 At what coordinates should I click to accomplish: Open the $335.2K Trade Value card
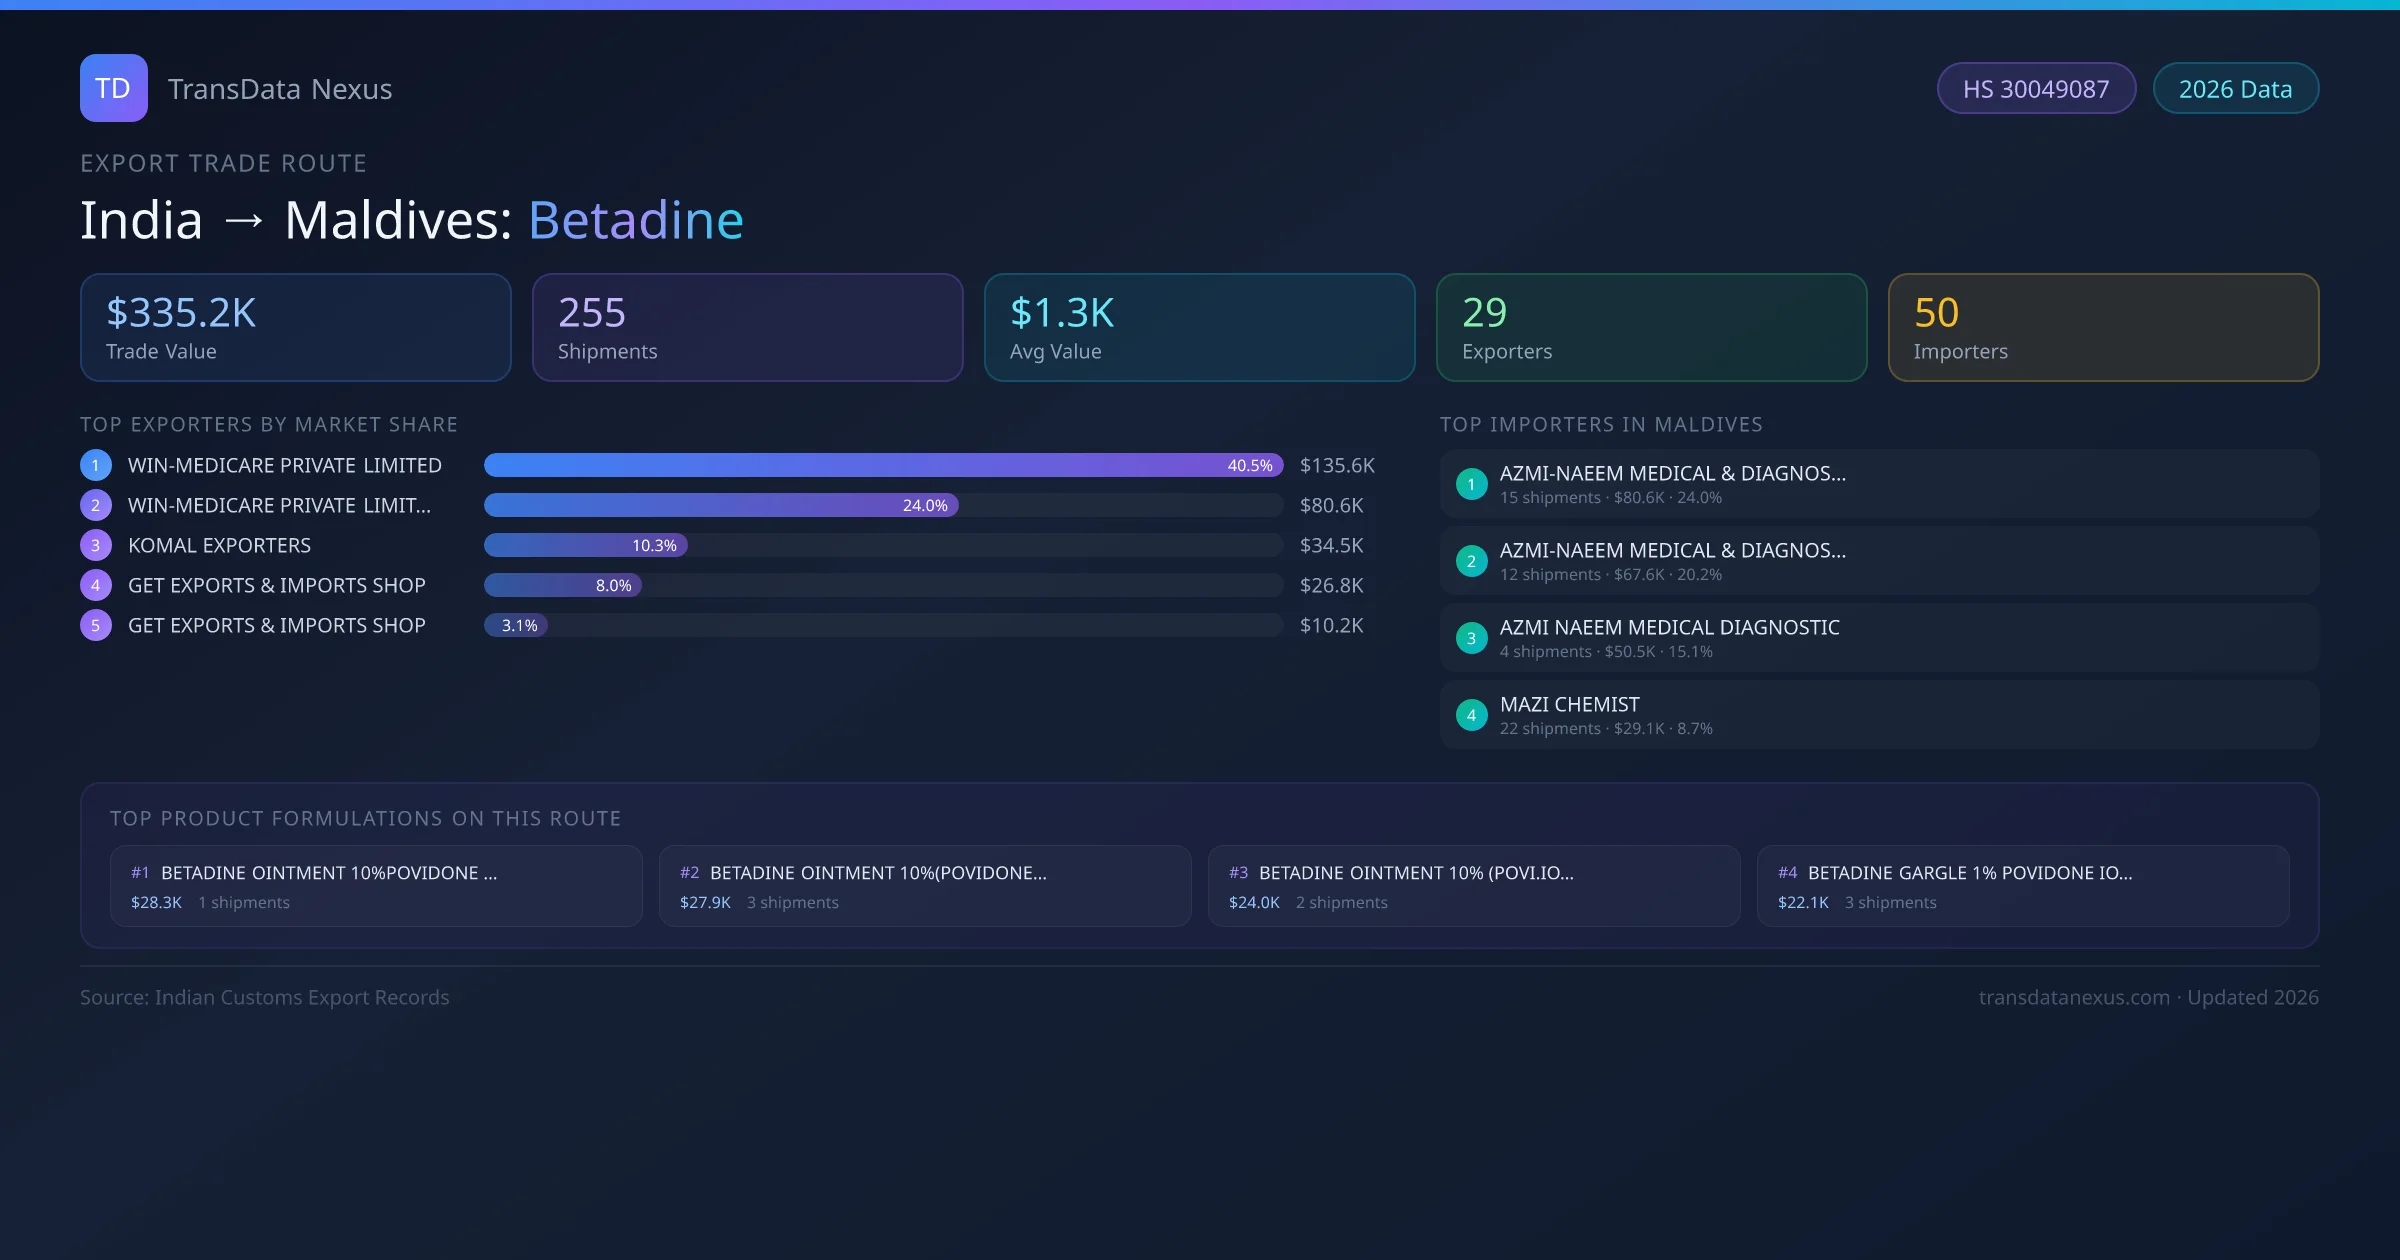pos(295,328)
